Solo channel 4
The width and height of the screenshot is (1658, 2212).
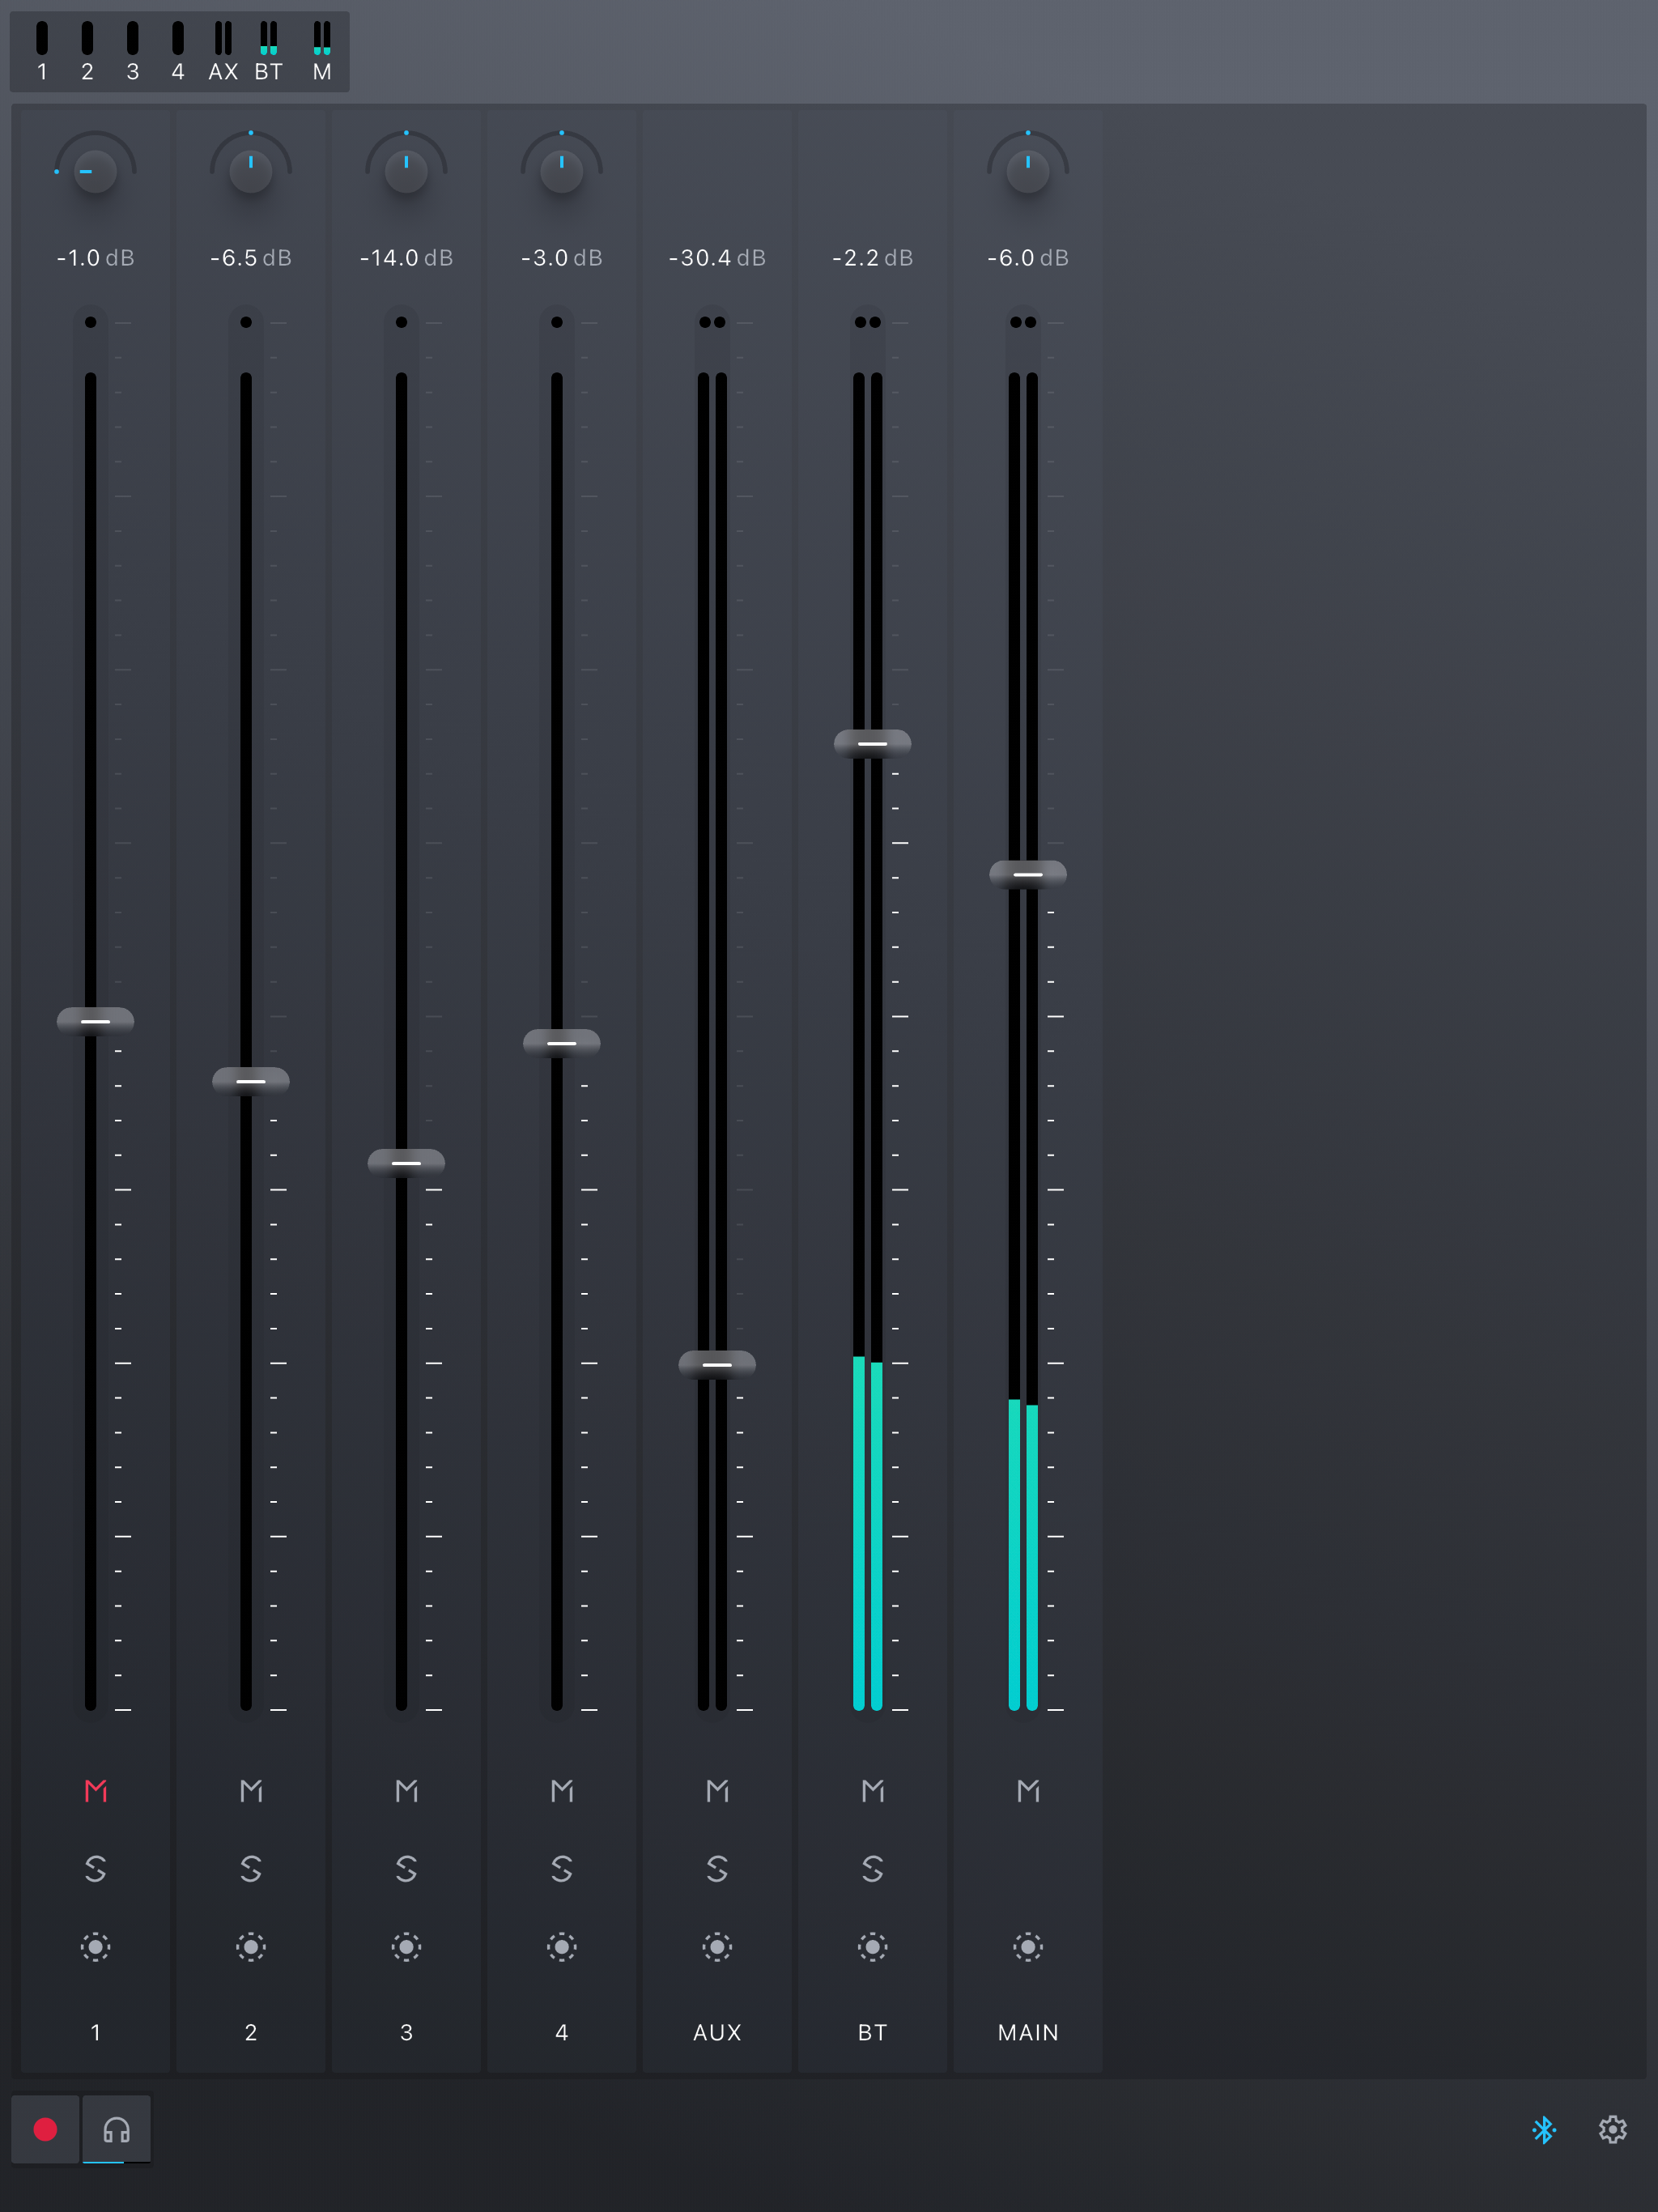[562, 1868]
